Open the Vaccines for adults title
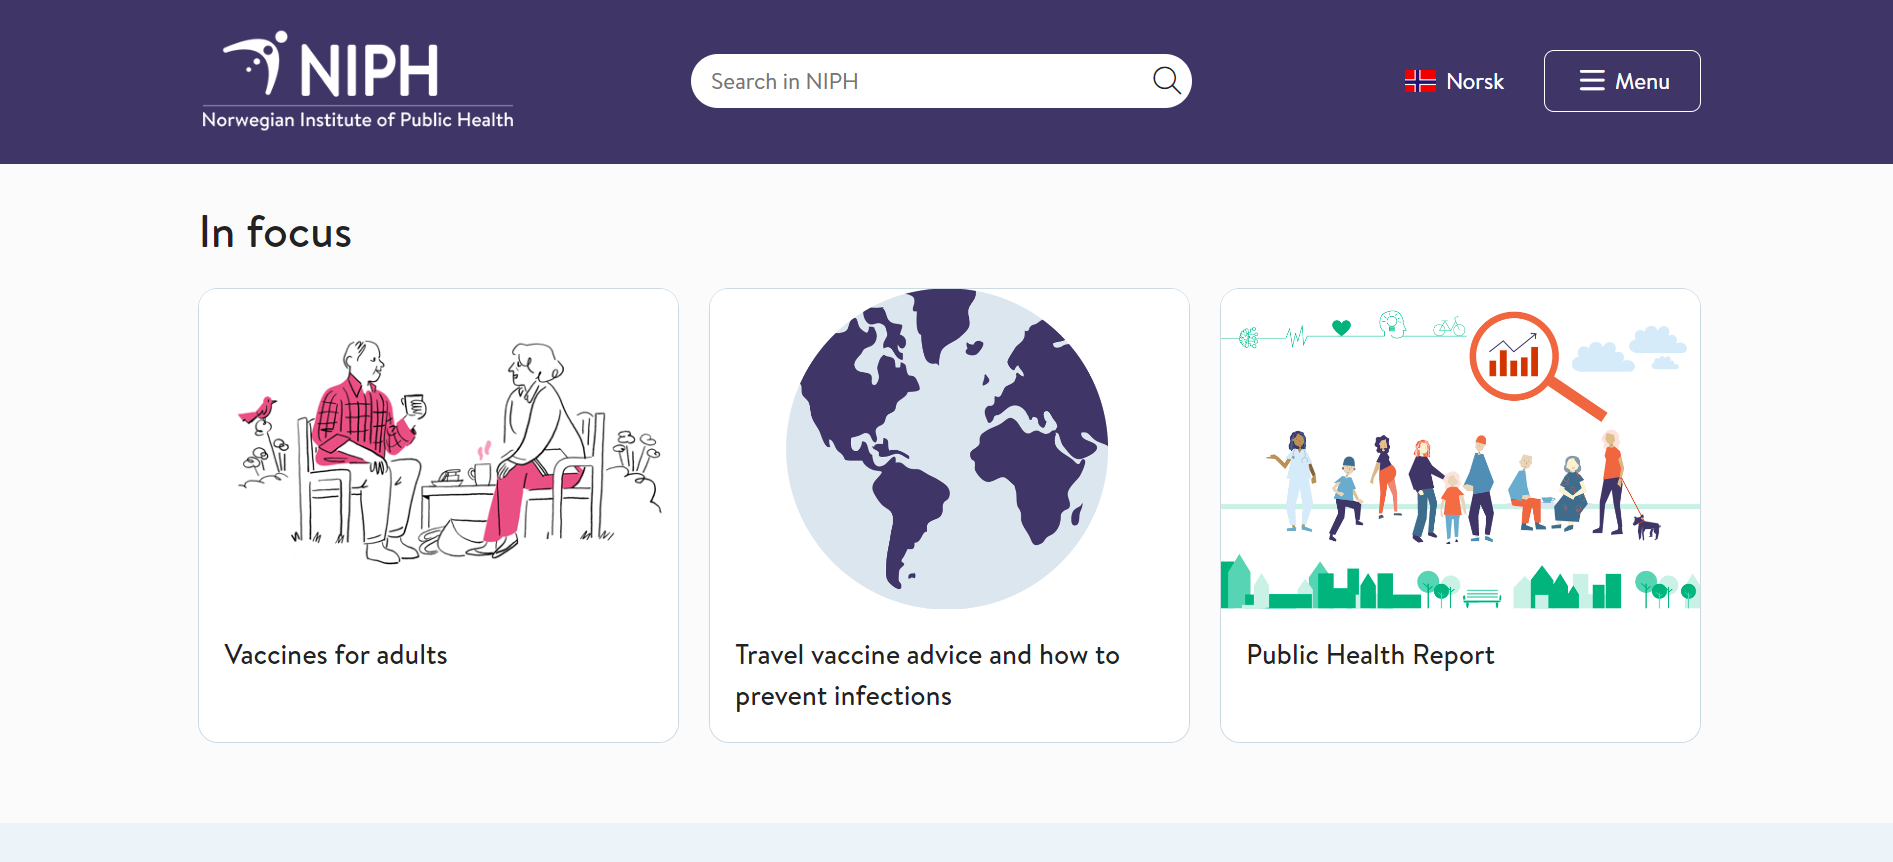 coord(336,655)
